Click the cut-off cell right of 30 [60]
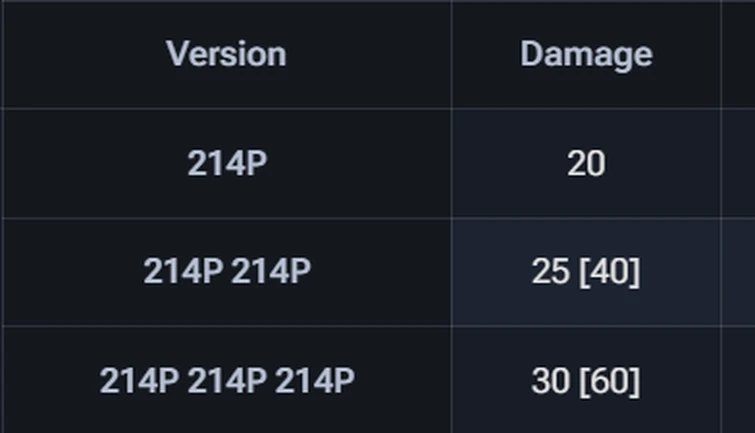Screen dimensions: 755x433 coord(738,380)
